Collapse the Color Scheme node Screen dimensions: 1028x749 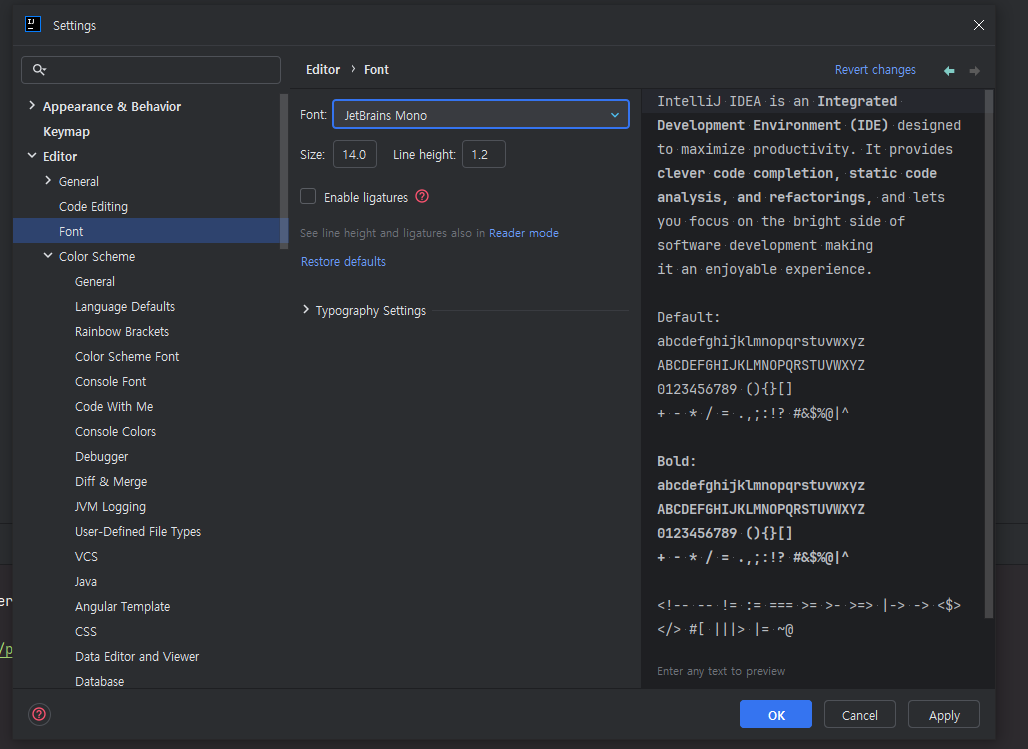tap(48, 256)
